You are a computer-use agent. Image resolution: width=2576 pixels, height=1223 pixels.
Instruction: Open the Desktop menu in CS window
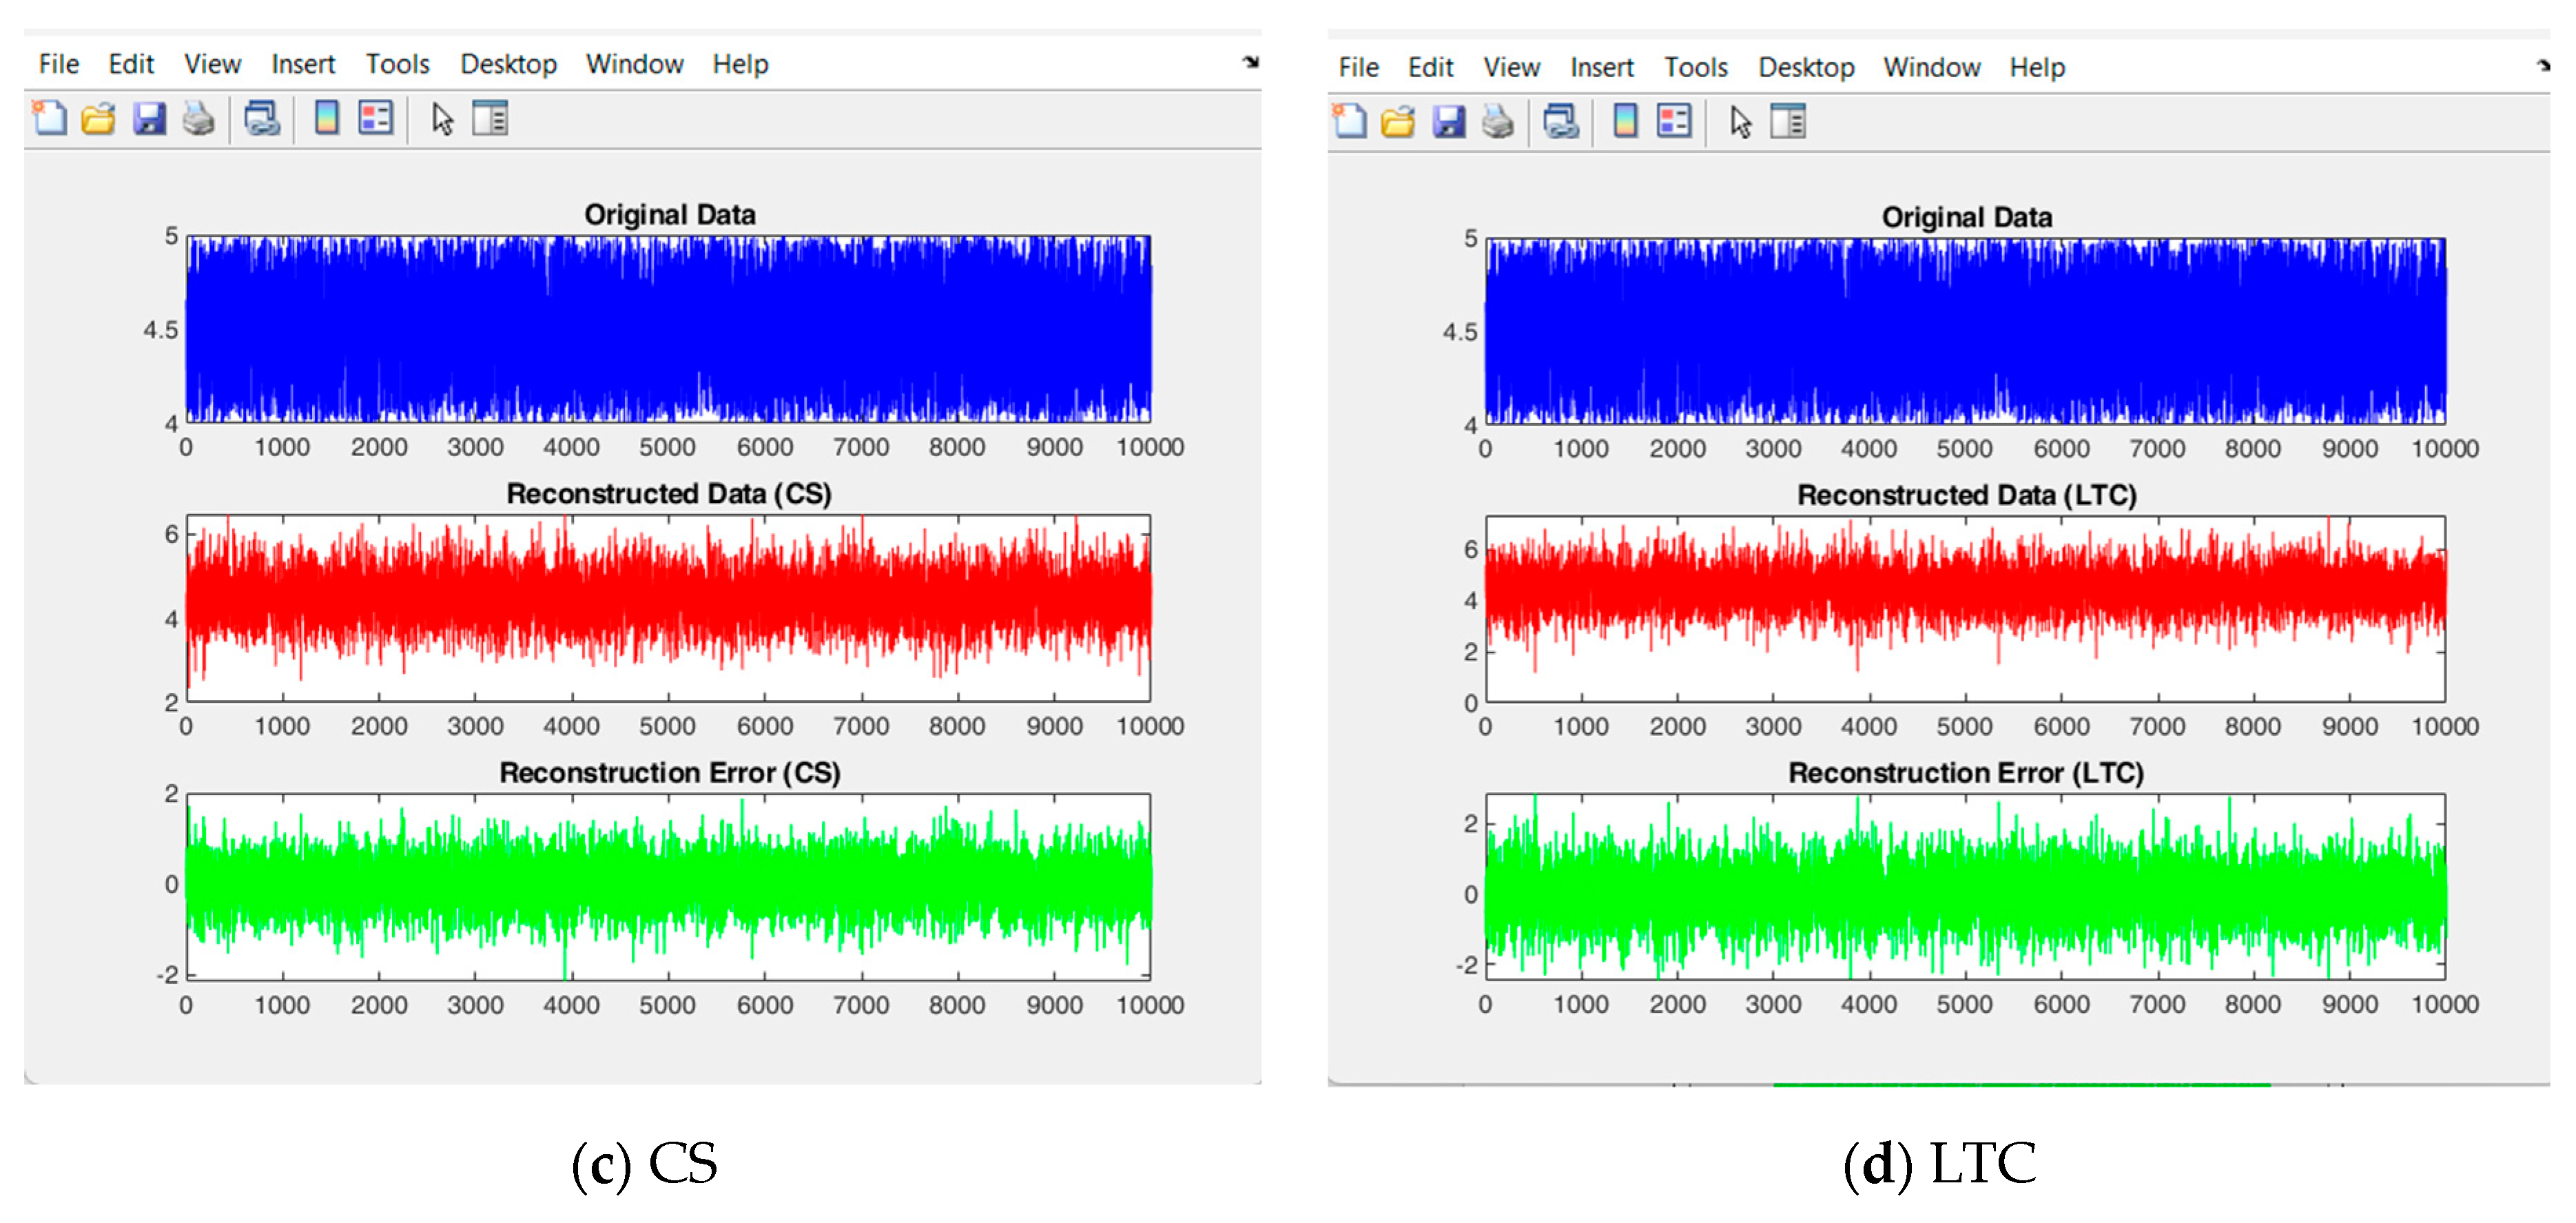(x=508, y=64)
